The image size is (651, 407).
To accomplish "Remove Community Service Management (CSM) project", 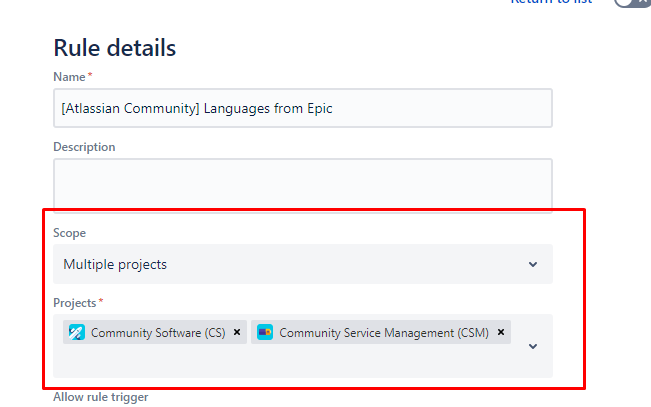I will (x=501, y=332).
